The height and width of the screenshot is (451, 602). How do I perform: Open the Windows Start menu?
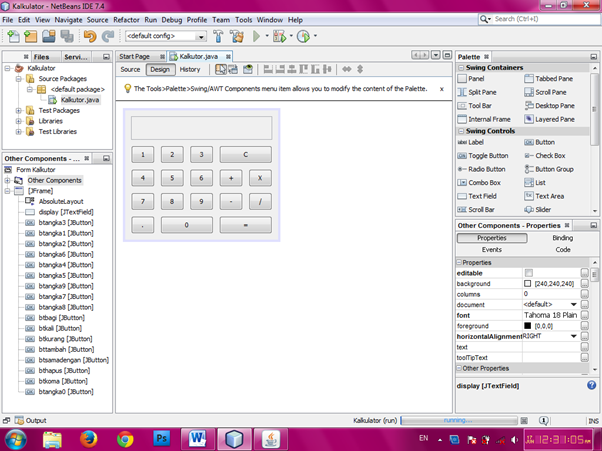15,439
